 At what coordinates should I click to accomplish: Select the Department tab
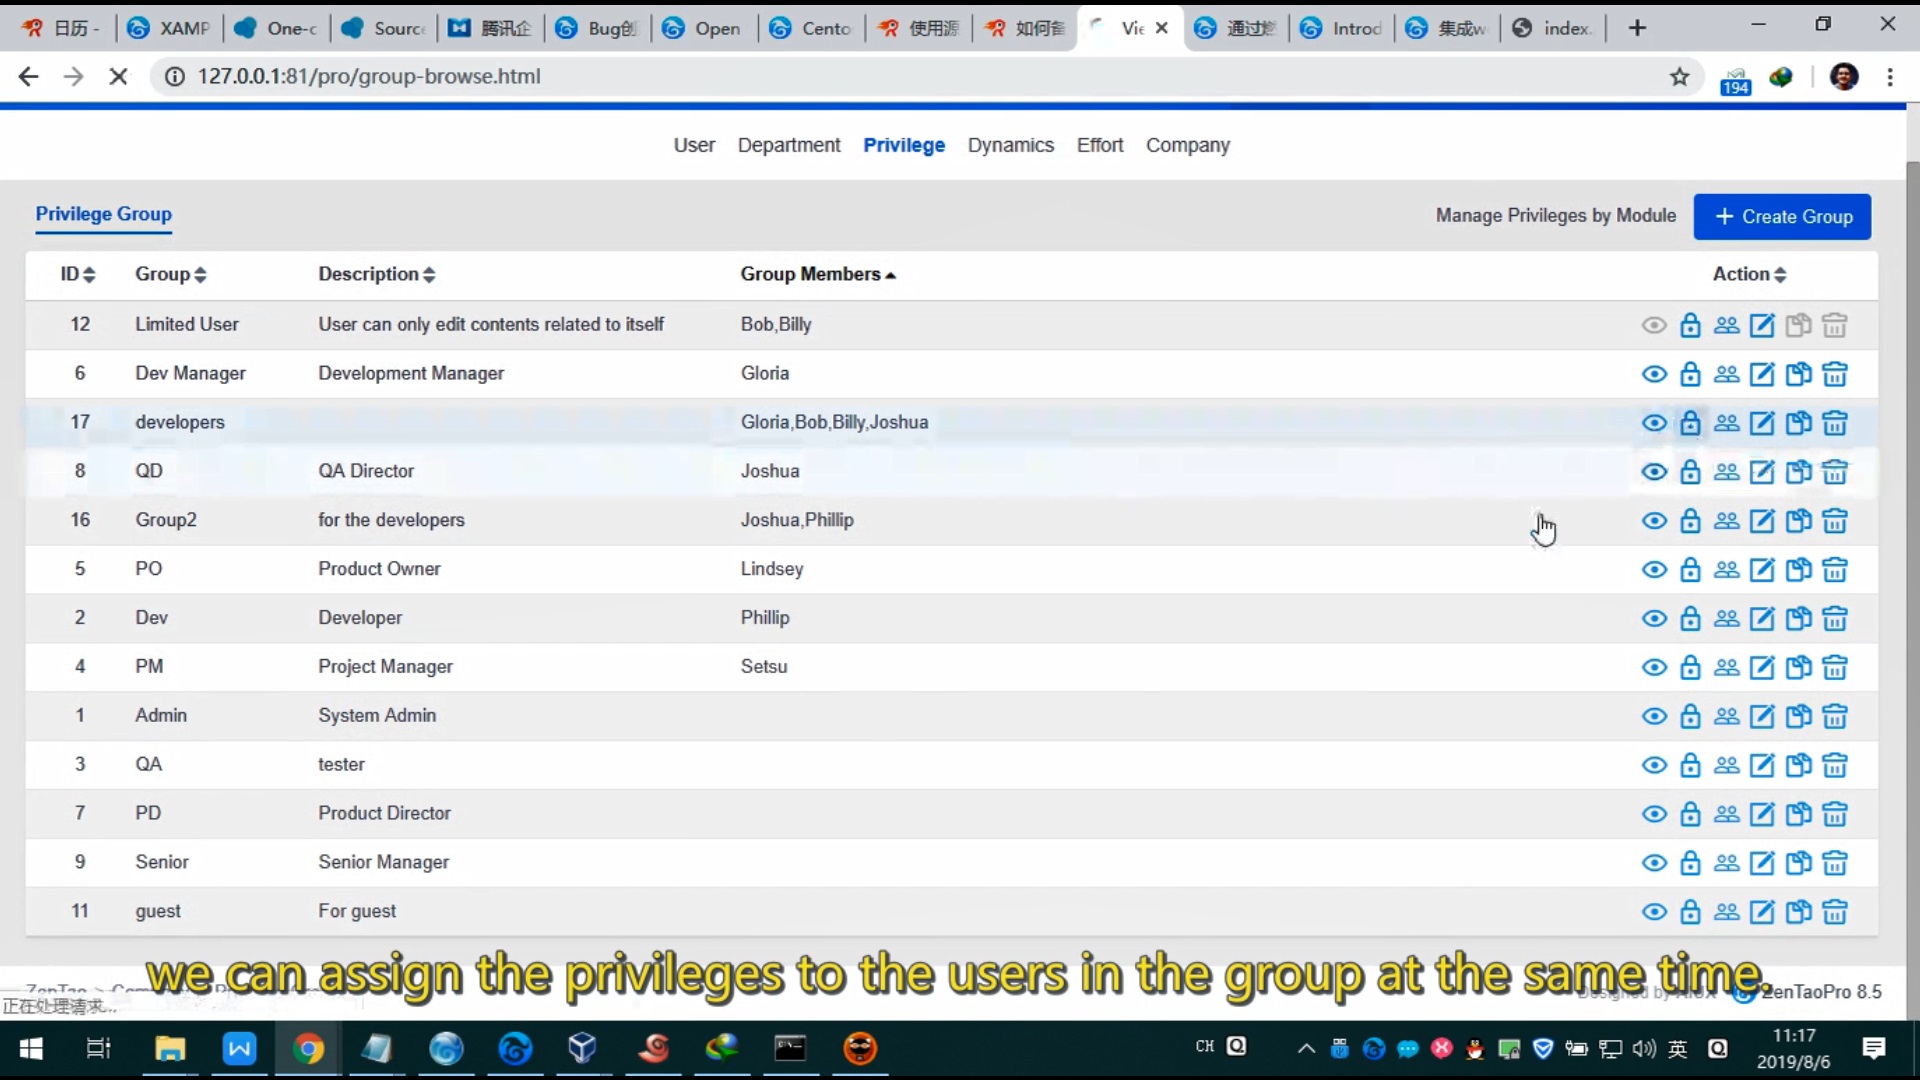(787, 145)
